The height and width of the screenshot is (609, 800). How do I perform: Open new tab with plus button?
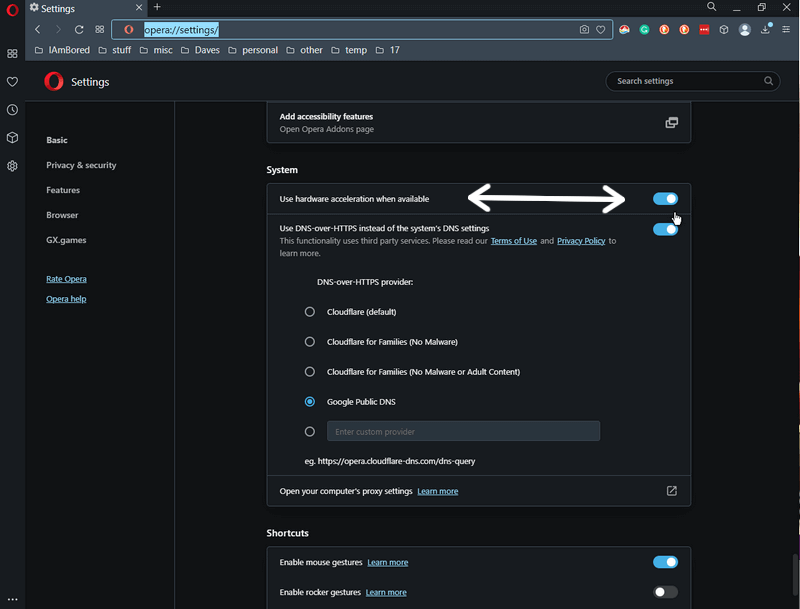[157, 7]
